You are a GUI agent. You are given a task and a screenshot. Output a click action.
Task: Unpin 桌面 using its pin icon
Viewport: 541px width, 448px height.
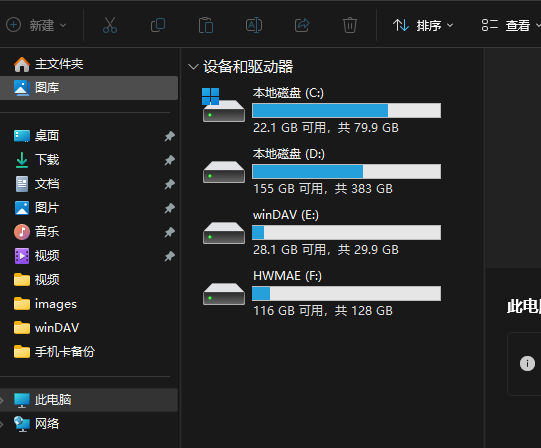point(169,136)
